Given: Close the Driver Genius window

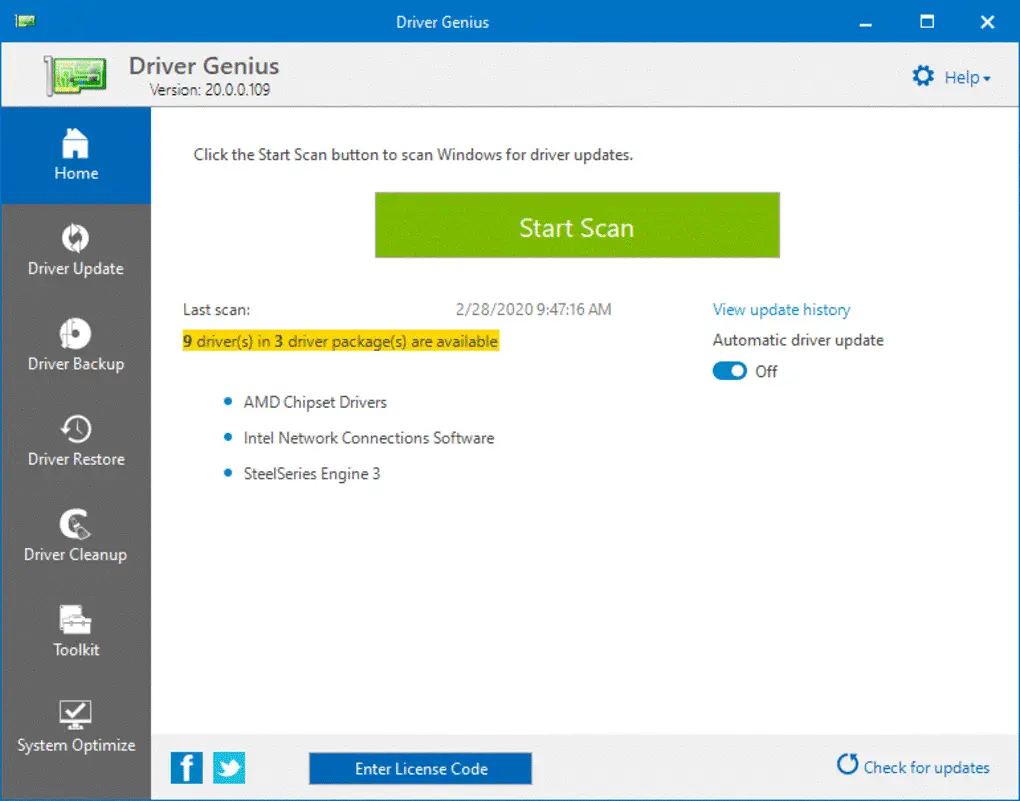Looking at the screenshot, I should pyautogui.click(x=987, y=22).
